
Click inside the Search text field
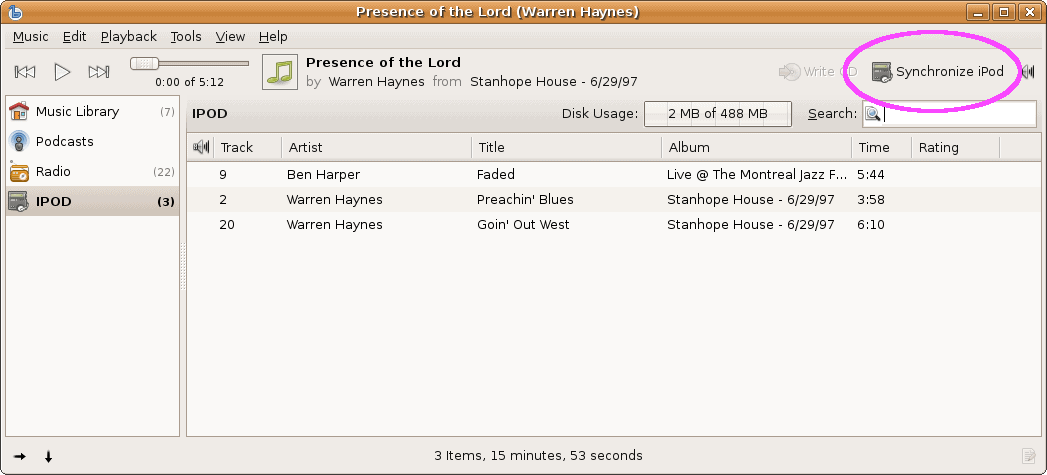coord(958,114)
